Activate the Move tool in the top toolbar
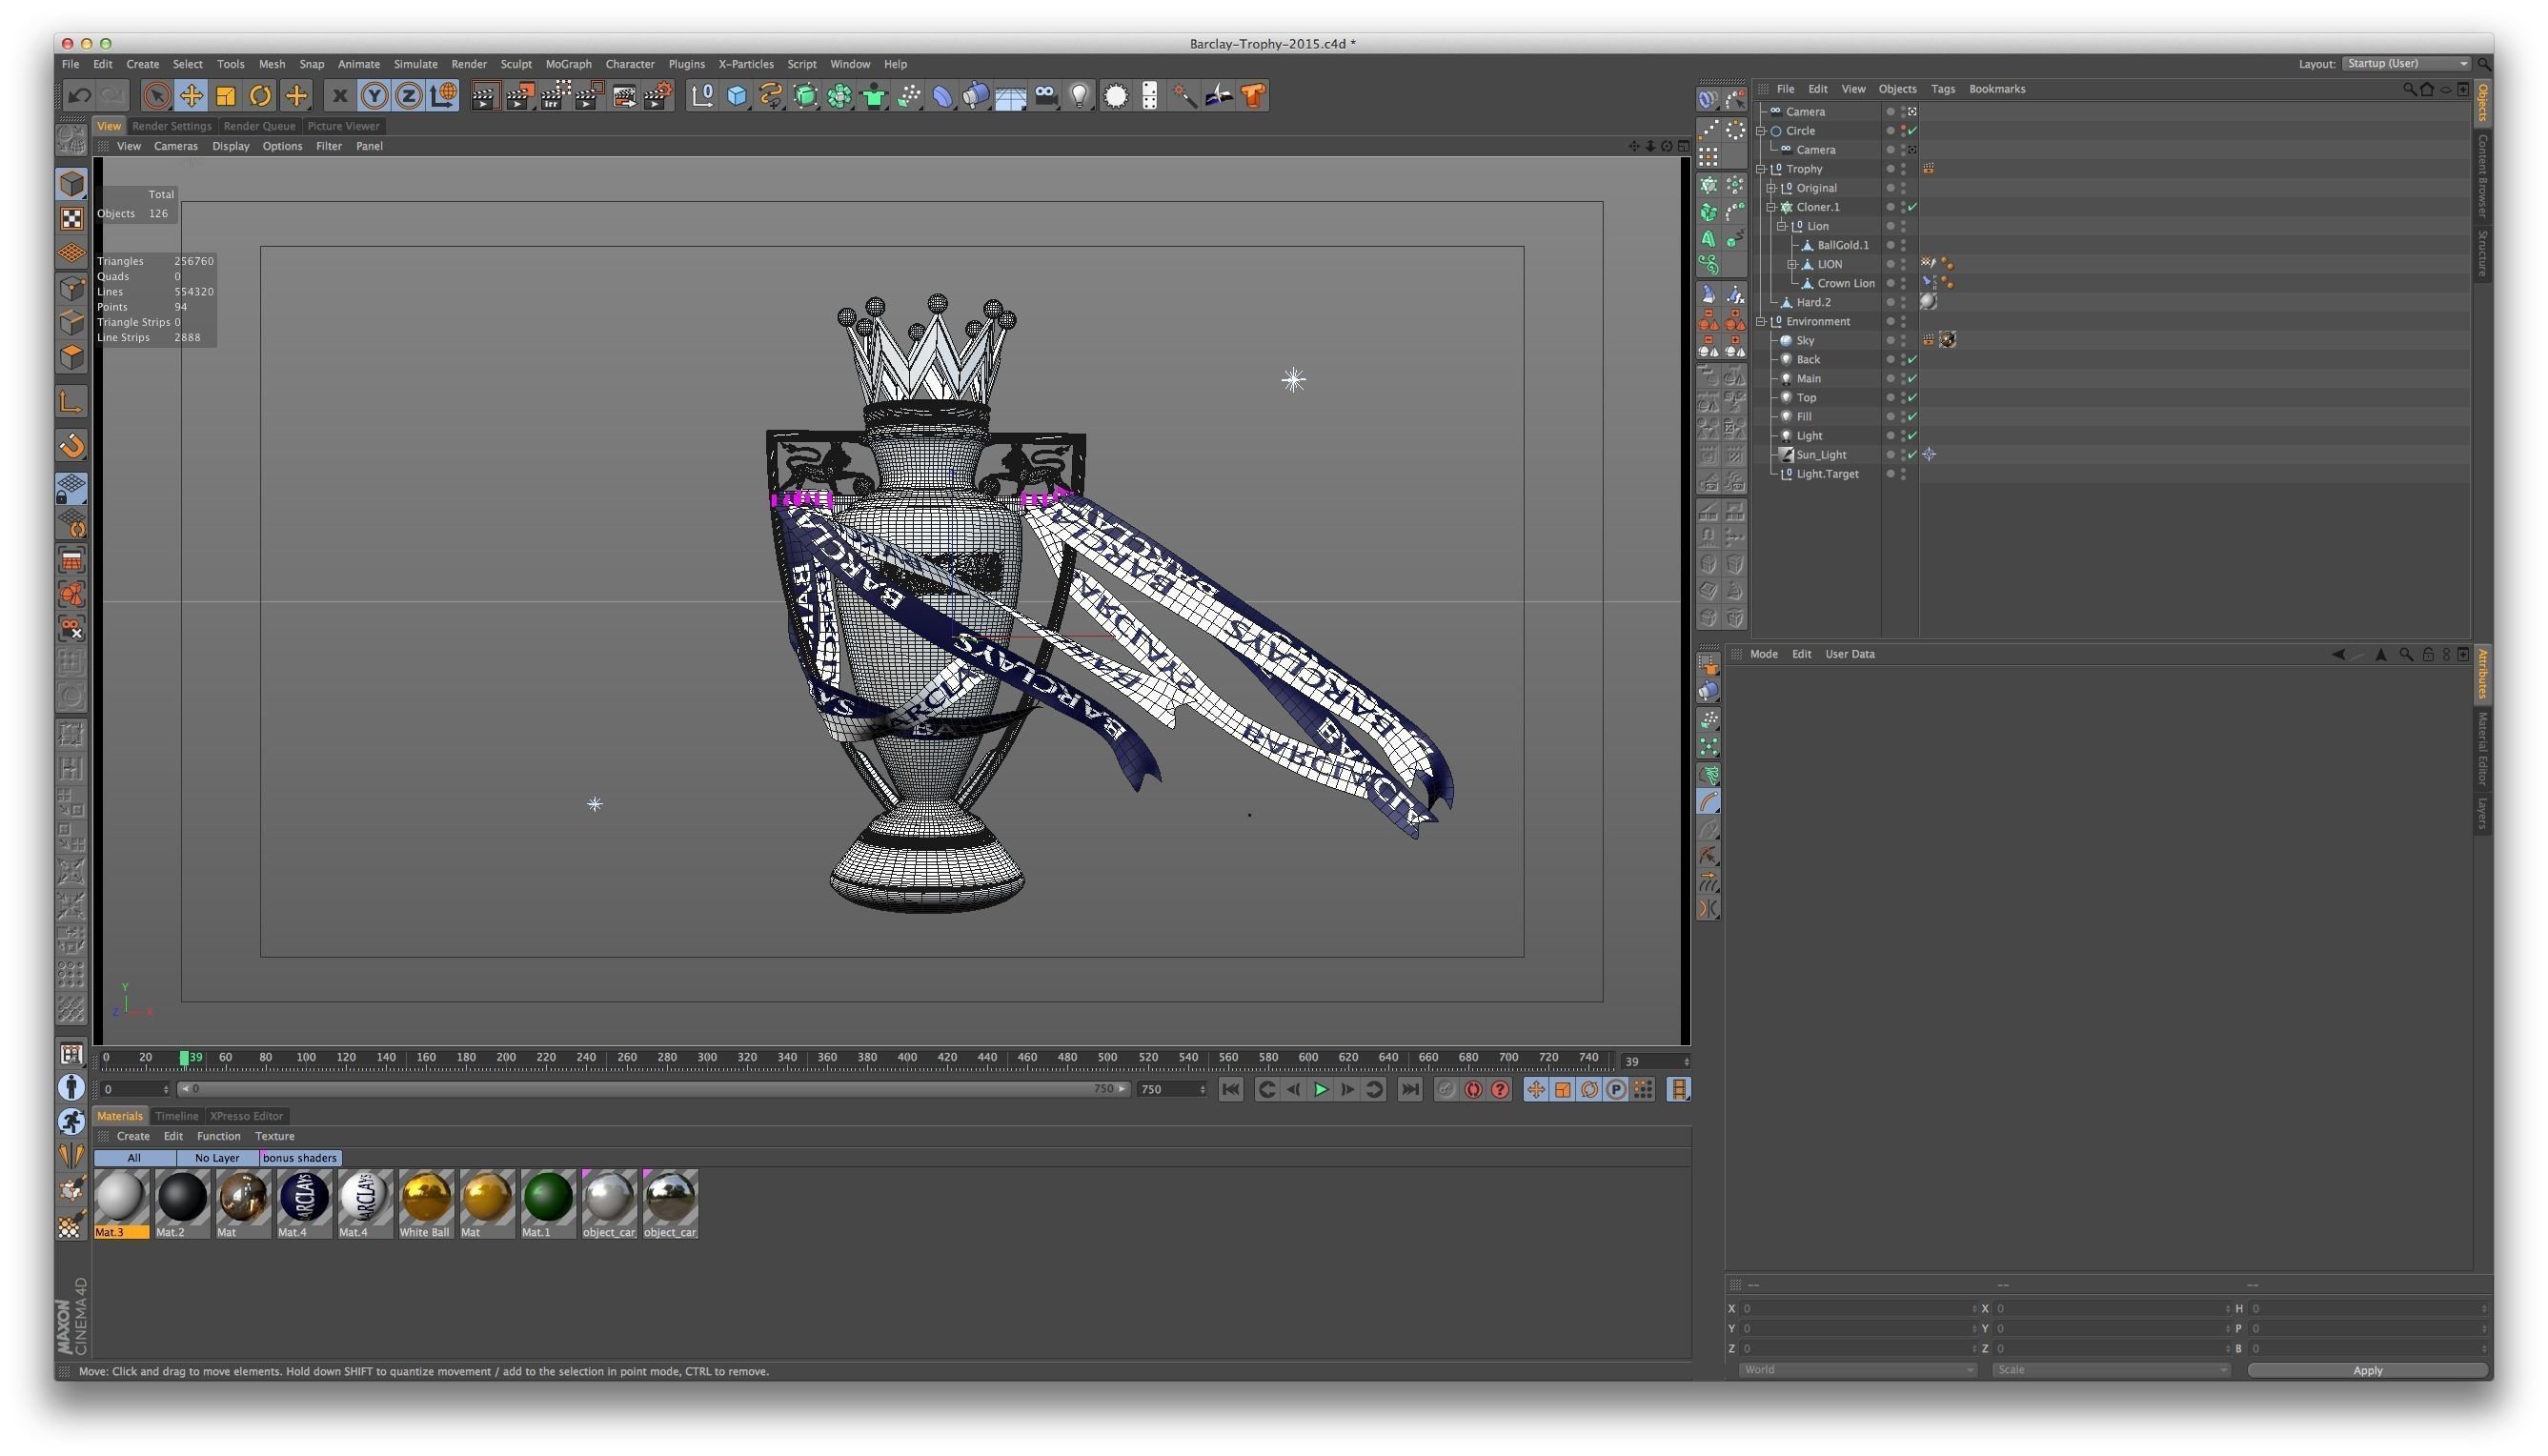 pos(191,96)
